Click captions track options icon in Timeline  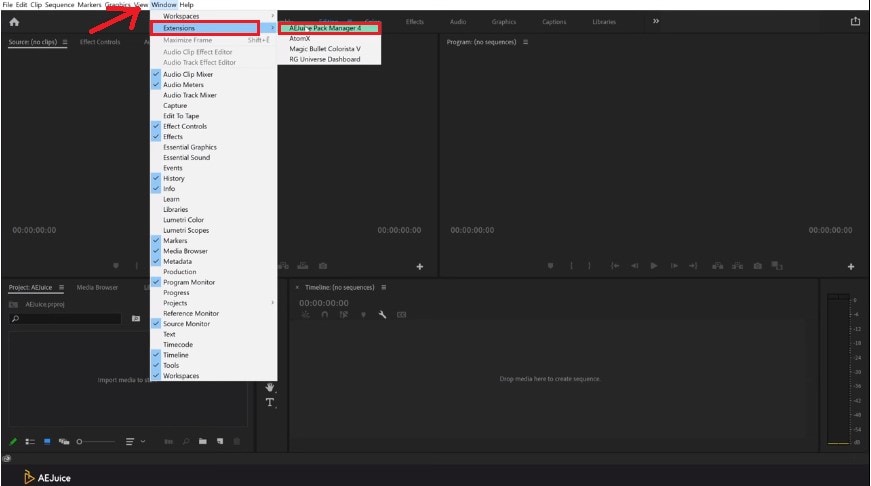pyautogui.click(x=402, y=314)
